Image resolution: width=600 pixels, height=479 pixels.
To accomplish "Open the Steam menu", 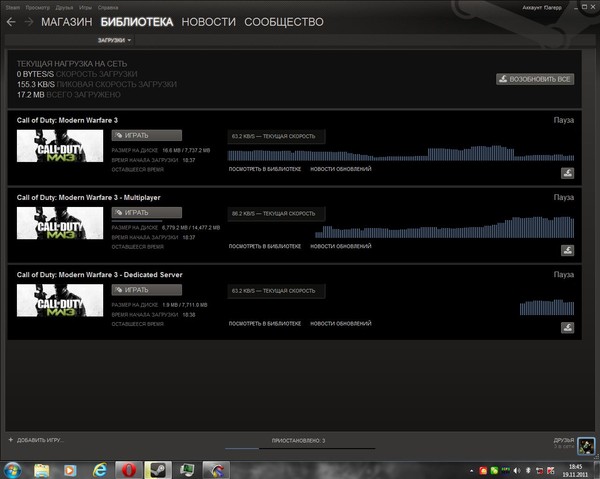I will pos(13,8).
